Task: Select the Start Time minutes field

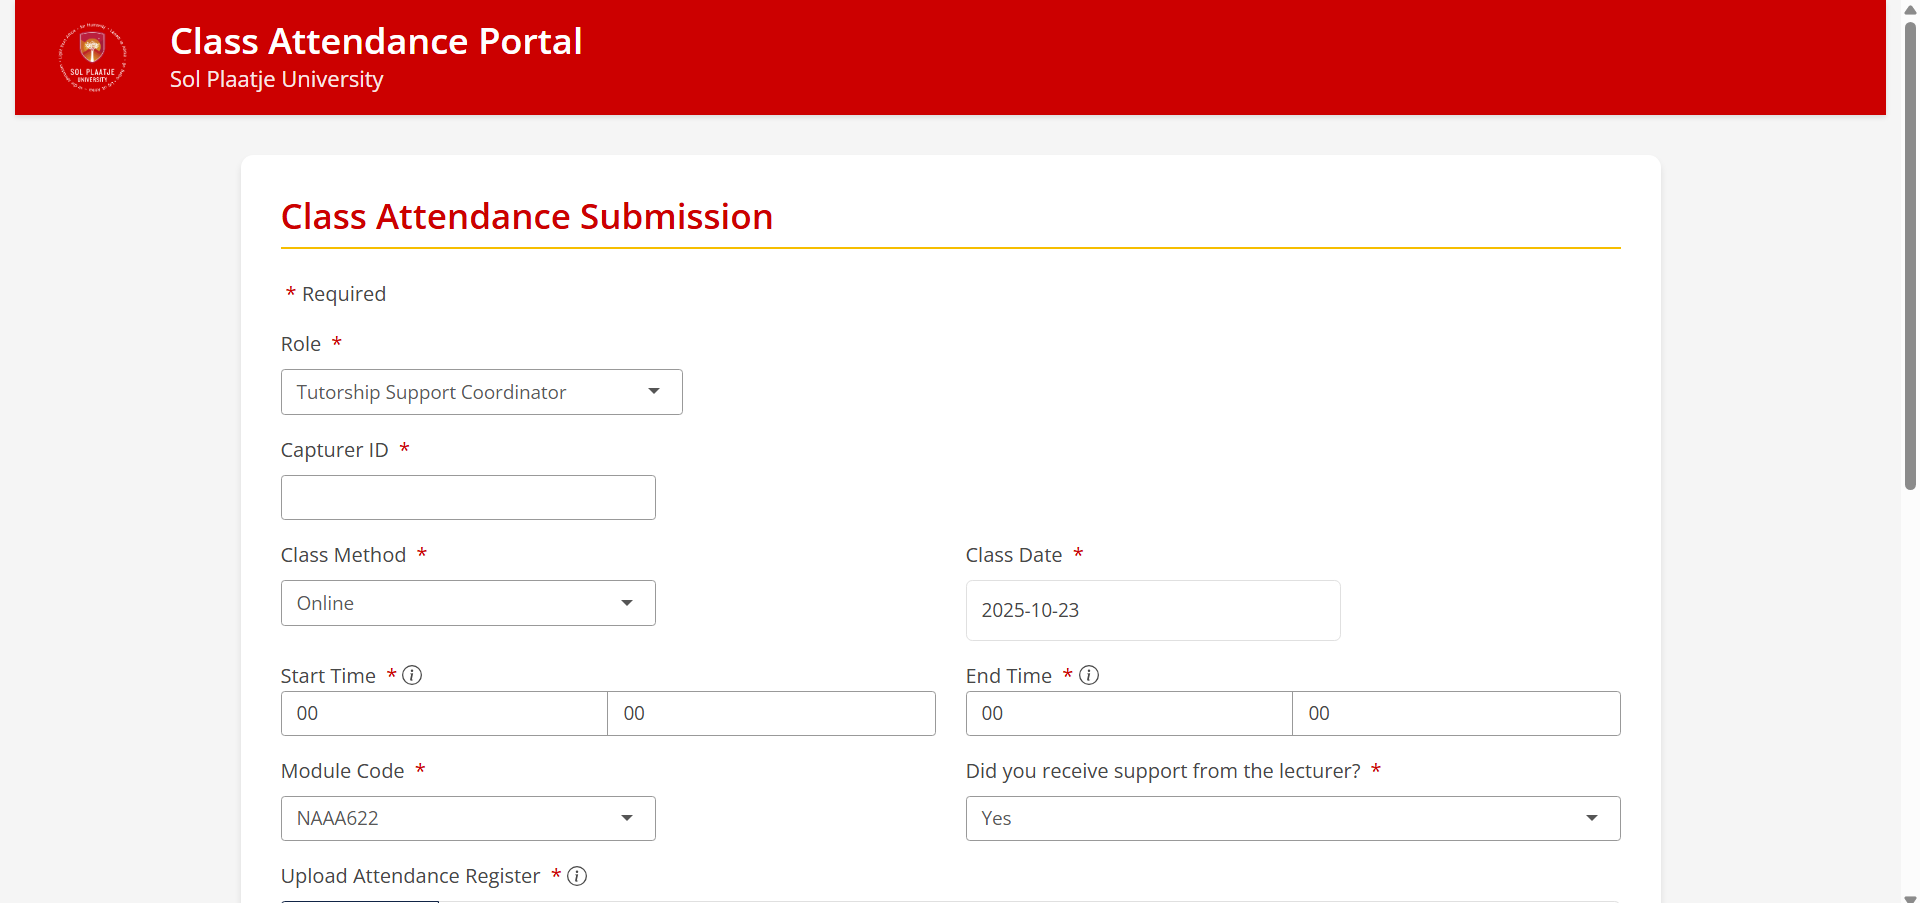Action: (771, 713)
